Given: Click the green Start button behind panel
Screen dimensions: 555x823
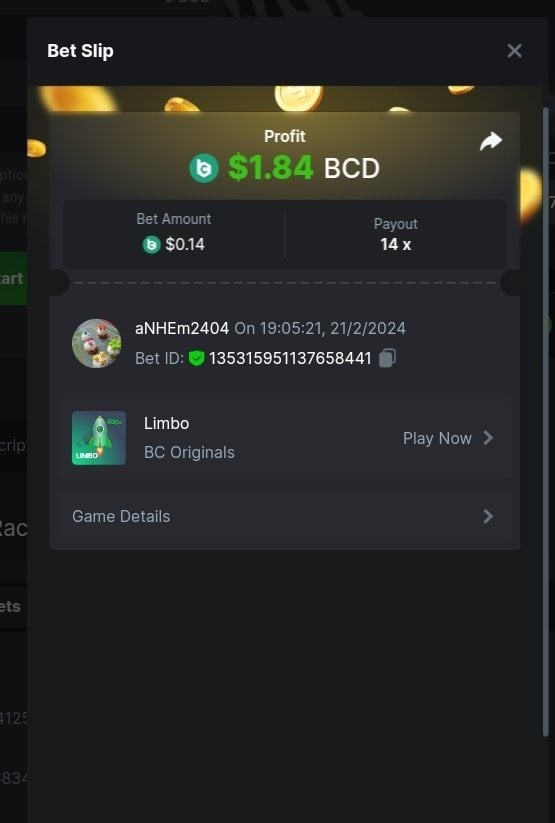Looking at the screenshot, I should pos(13,278).
